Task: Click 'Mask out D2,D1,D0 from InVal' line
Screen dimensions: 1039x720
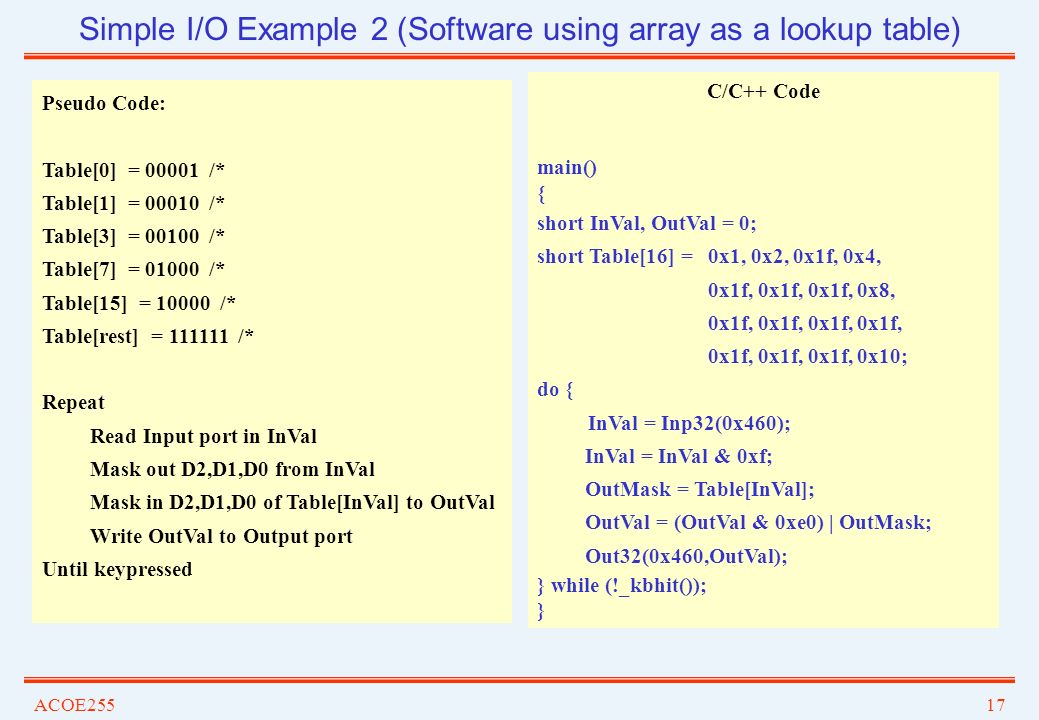Action: coord(233,470)
